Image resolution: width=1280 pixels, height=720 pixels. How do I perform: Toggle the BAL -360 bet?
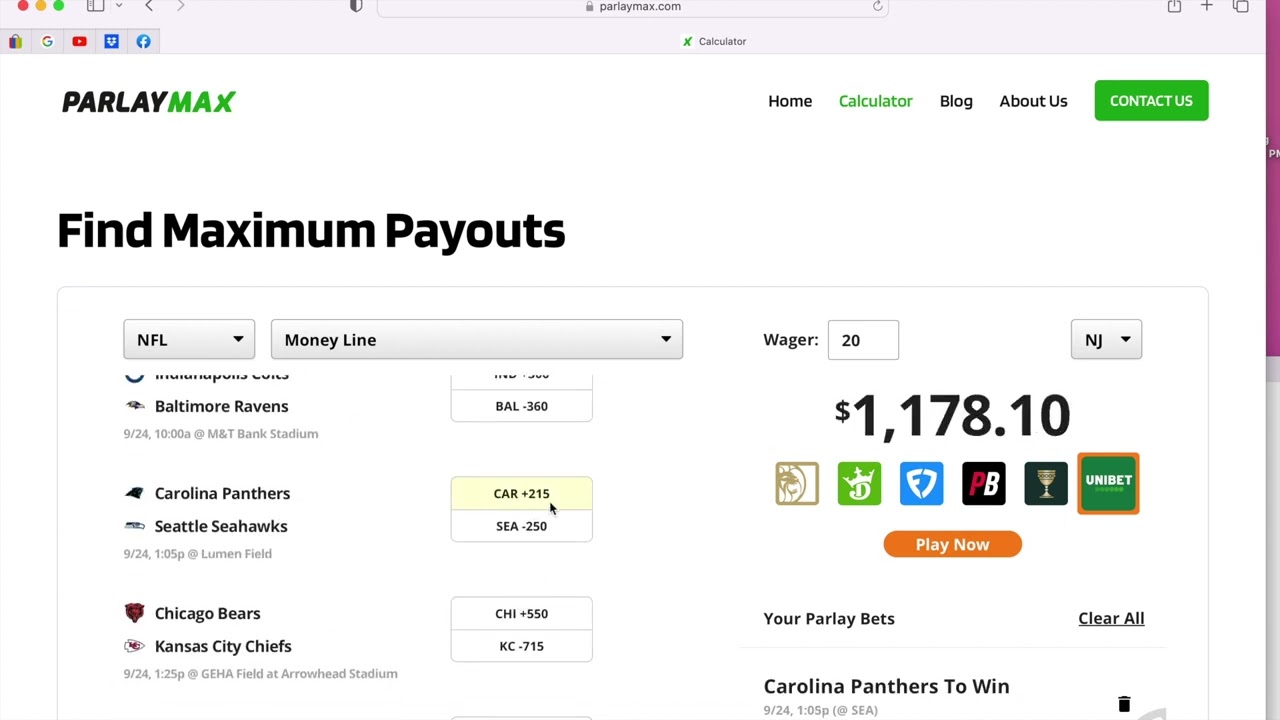click(x=521, y=406)
